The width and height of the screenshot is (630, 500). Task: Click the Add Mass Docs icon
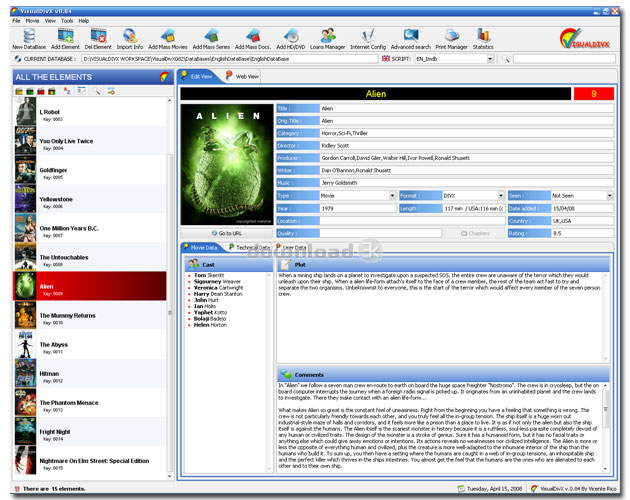coord(253,39)
